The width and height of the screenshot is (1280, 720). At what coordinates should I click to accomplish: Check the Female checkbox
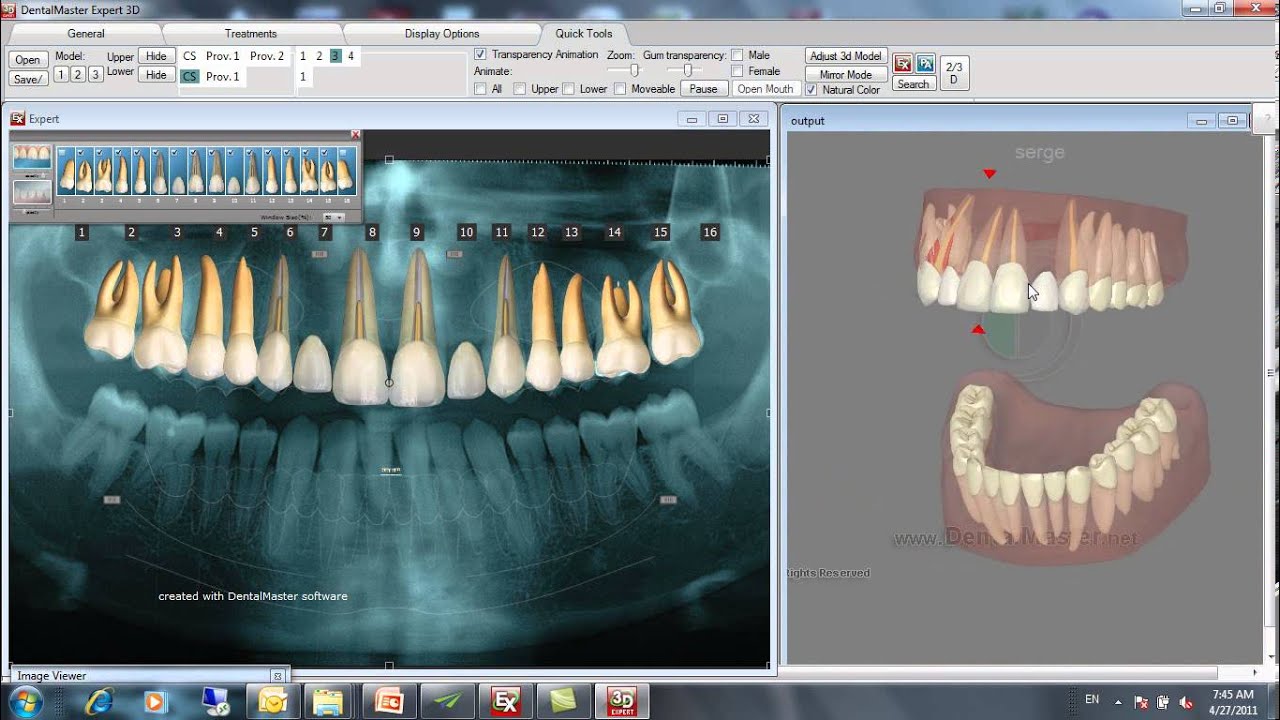coord(737,71)
